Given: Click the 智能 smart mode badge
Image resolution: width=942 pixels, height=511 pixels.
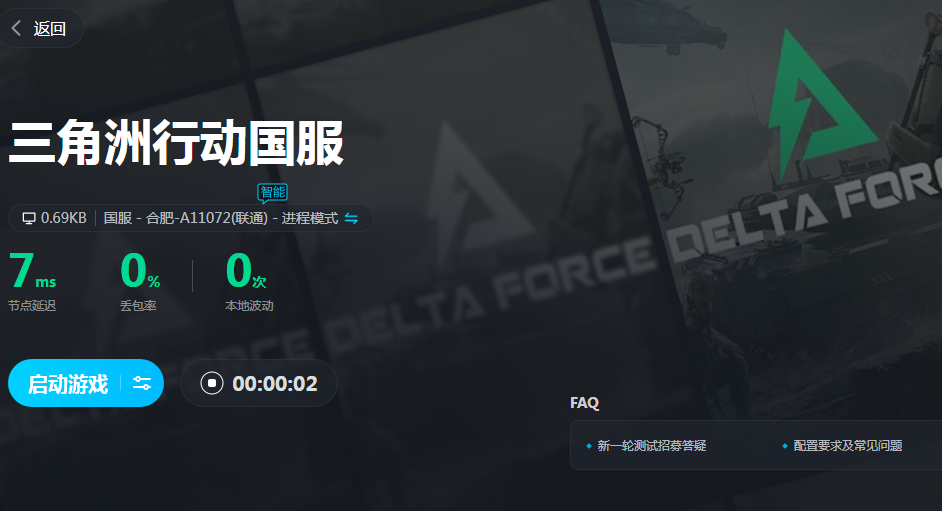Looking at the screenshot, I should tap(273, 193).
